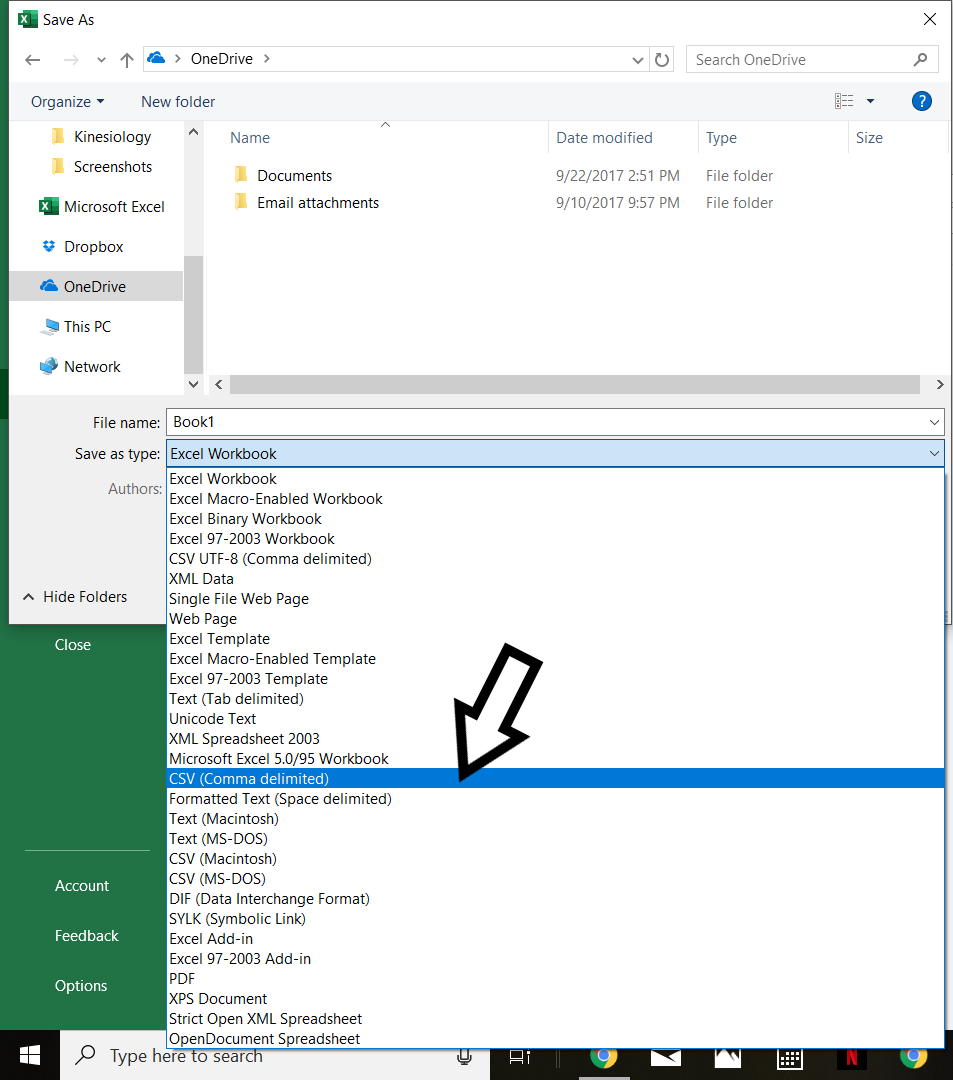Image resolution: width=953 pixels, height=1080 pixels.
Task: Choose Excel Template type
Action: (x=555, y=638)
